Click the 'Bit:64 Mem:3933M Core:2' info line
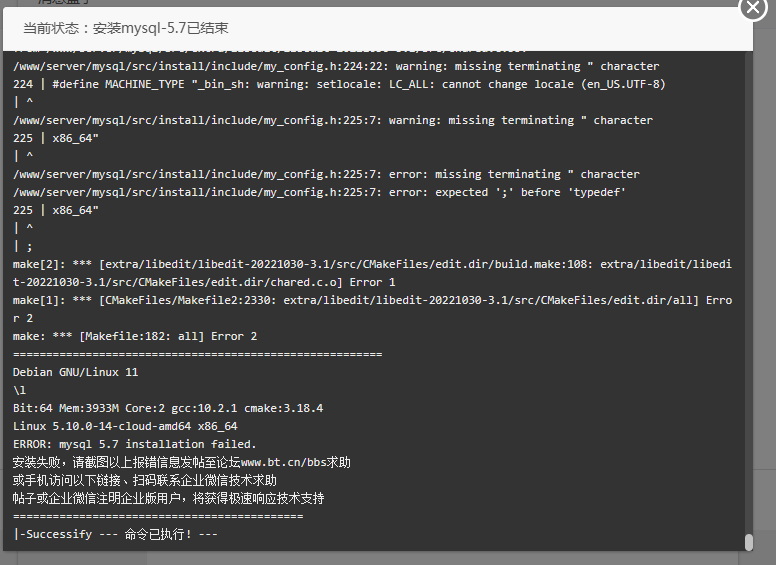776x565 pixels. coord(168,408)
